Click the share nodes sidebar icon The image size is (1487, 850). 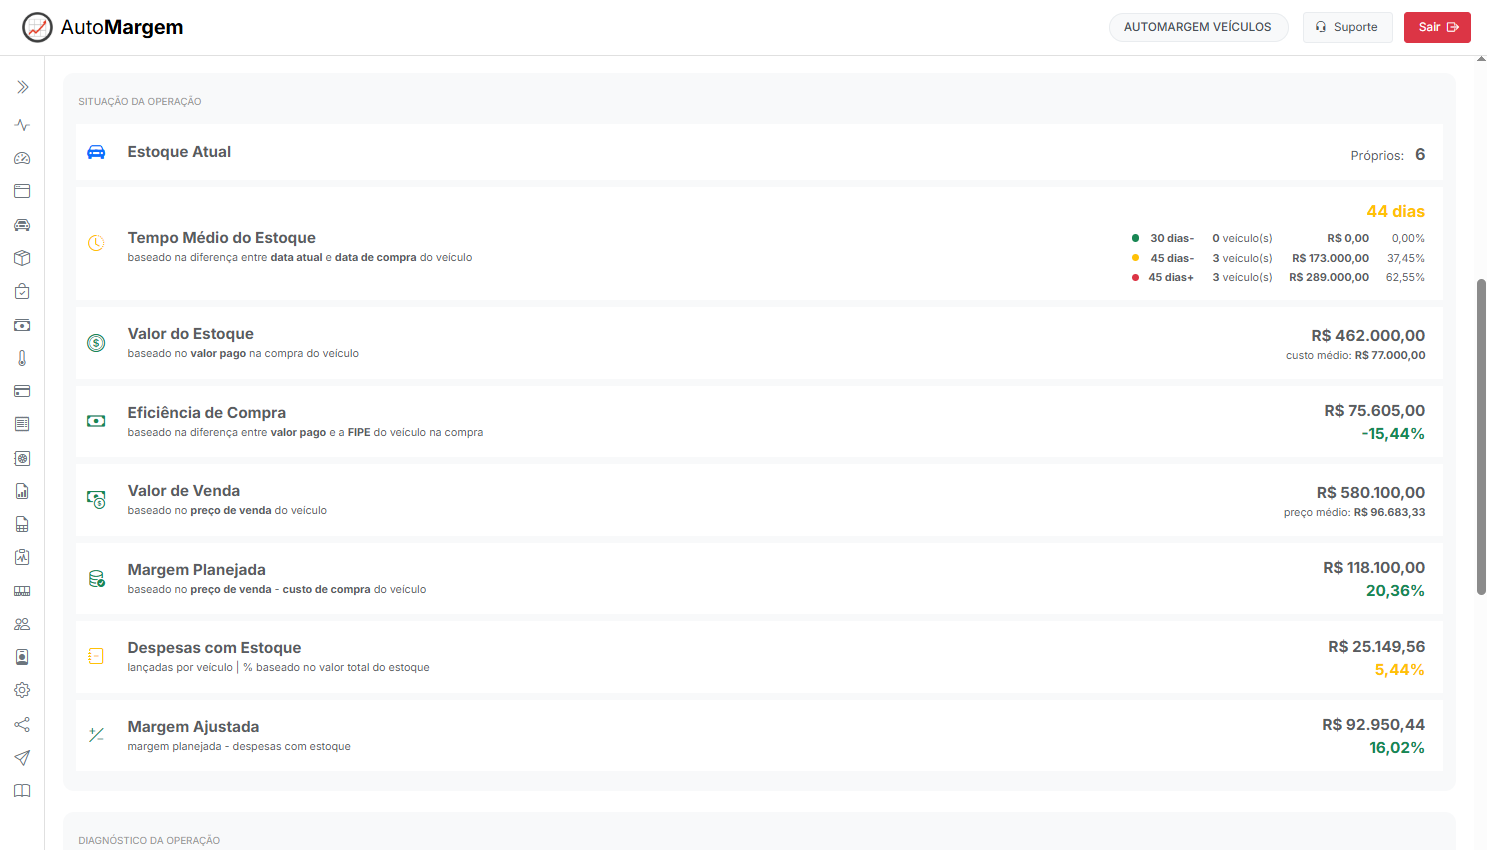[22, 724]
